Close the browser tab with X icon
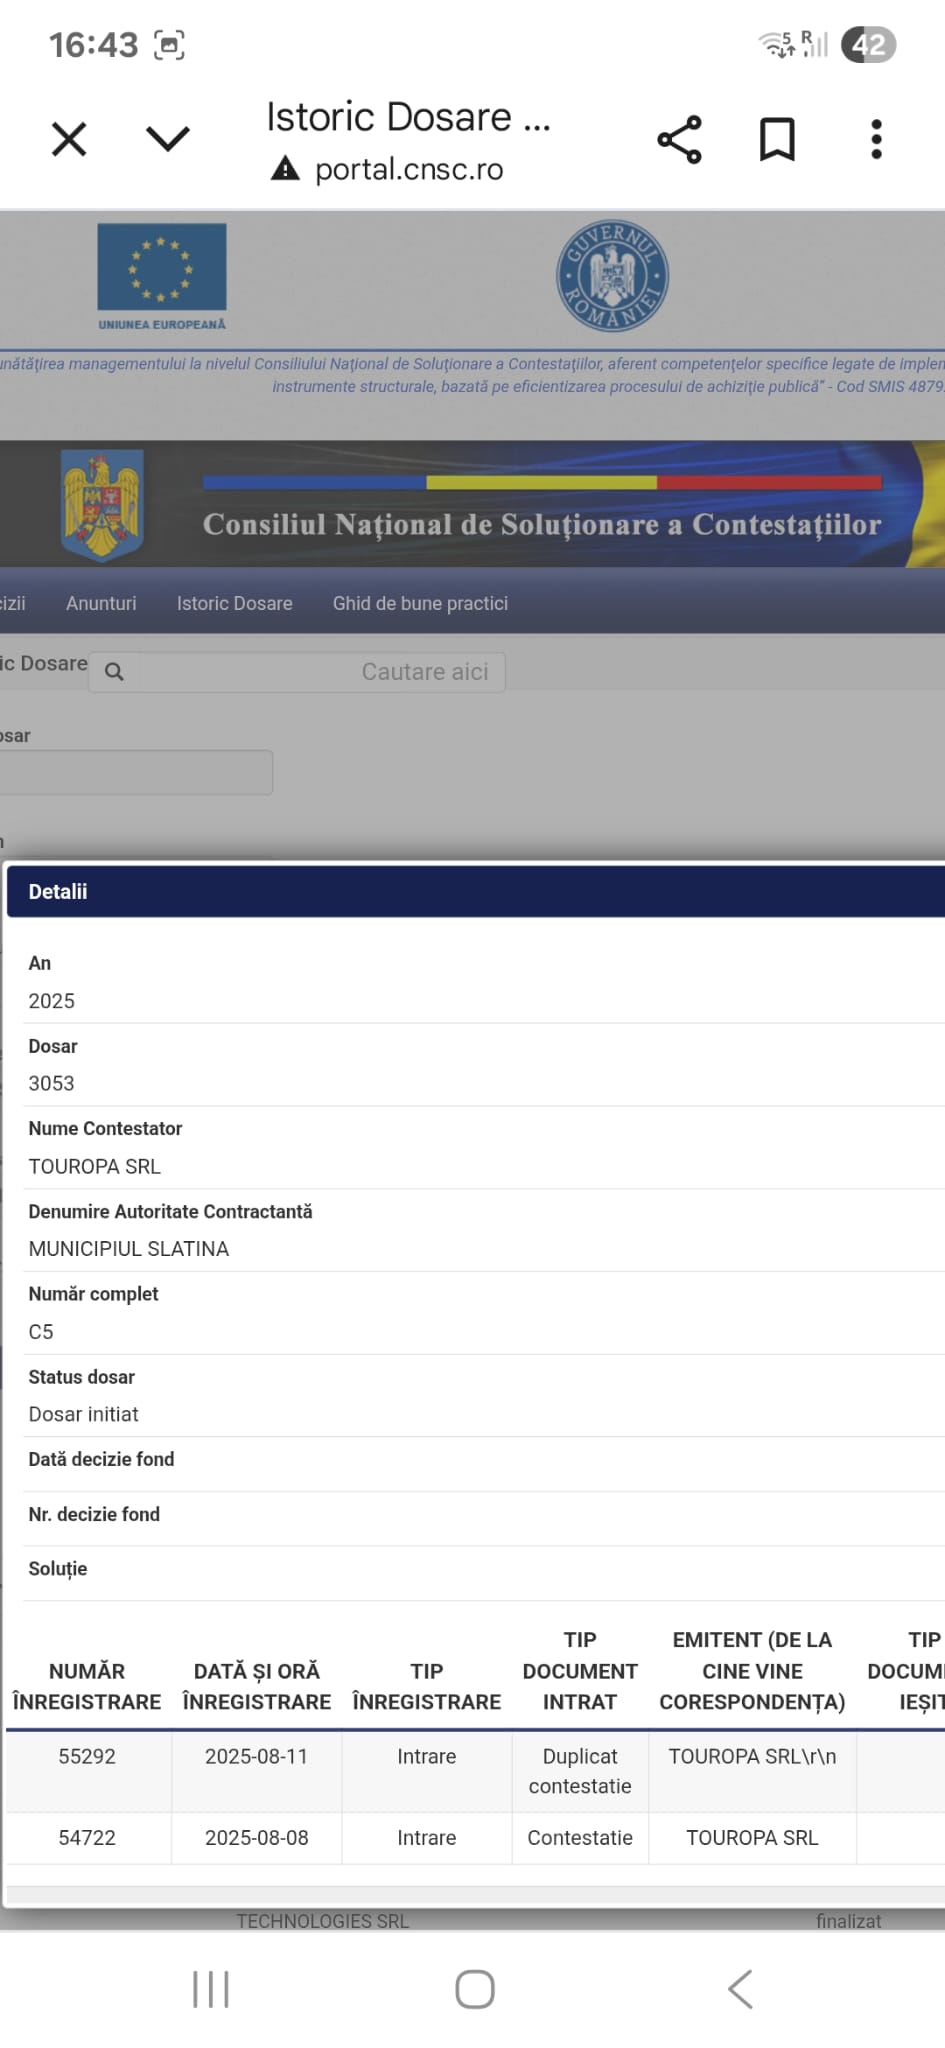The image size is (945, 2048). (x=69, y=139)
